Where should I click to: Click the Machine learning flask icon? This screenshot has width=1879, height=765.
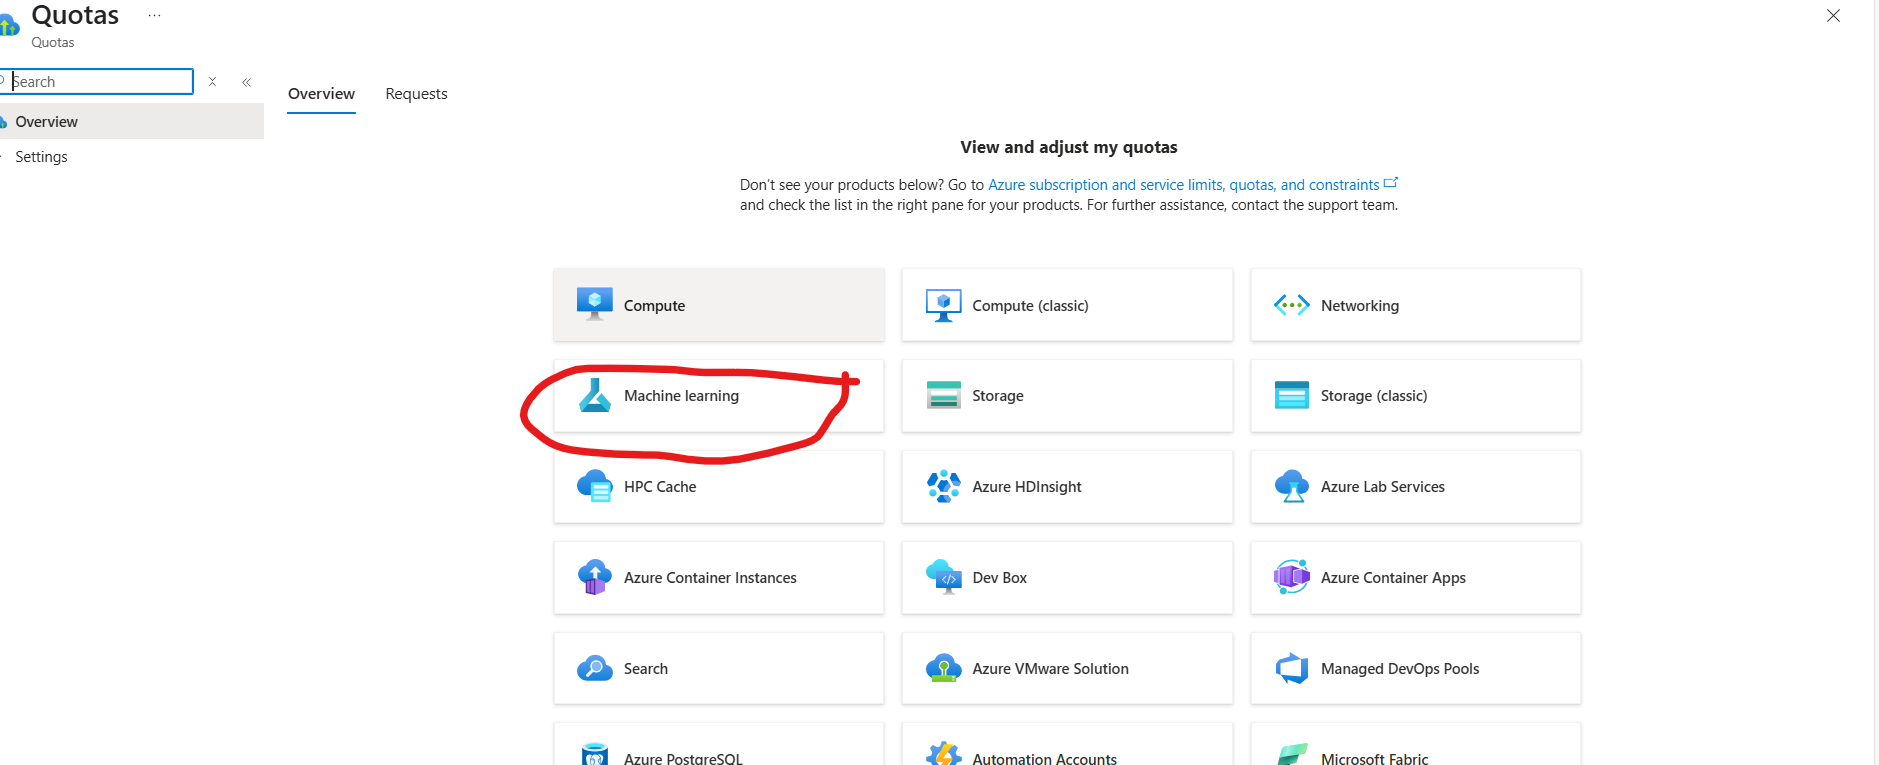(x=595, y=395)
